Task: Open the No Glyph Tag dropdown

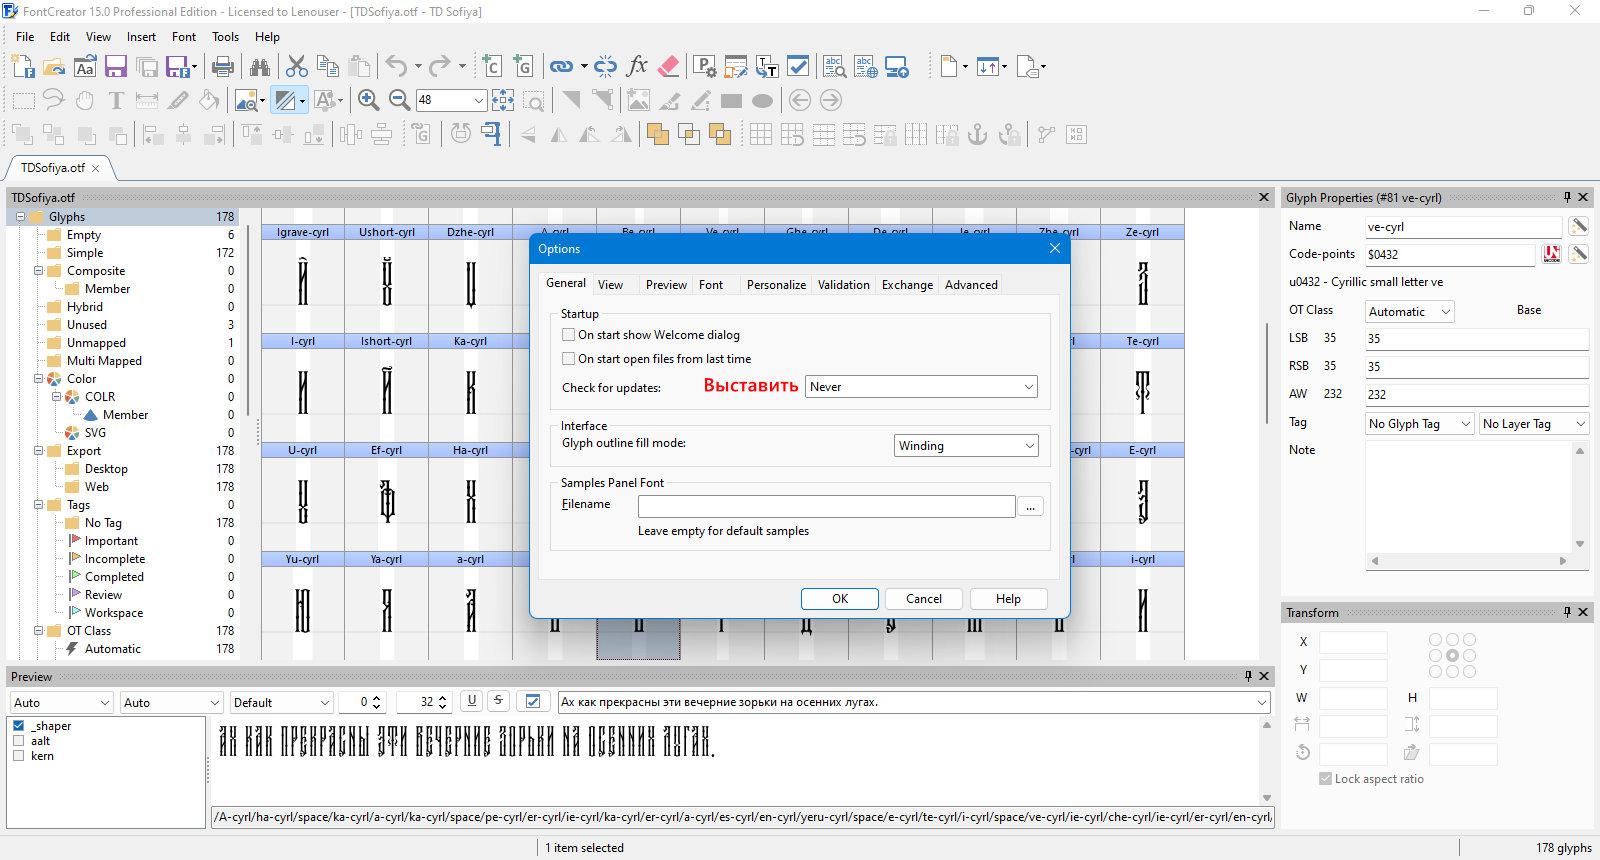Action: tap(1420, 424)
